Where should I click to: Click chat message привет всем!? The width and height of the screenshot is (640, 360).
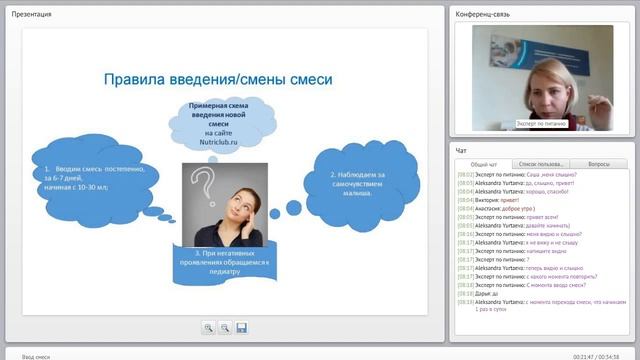[x=542, y=217]
